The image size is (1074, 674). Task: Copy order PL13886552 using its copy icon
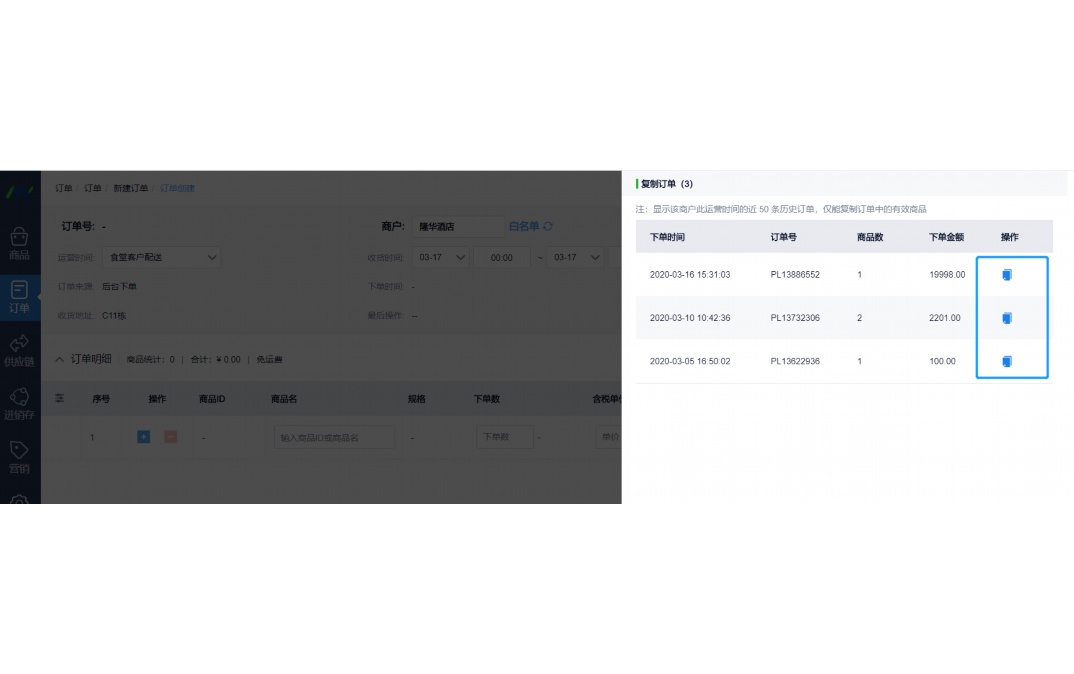tap(1007, 275)
